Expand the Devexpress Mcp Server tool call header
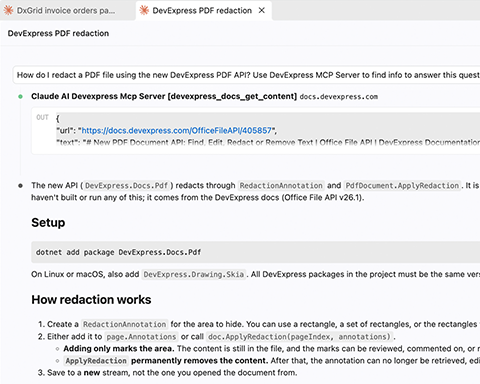Screen dimensions: 480x384 coord(164,96)
